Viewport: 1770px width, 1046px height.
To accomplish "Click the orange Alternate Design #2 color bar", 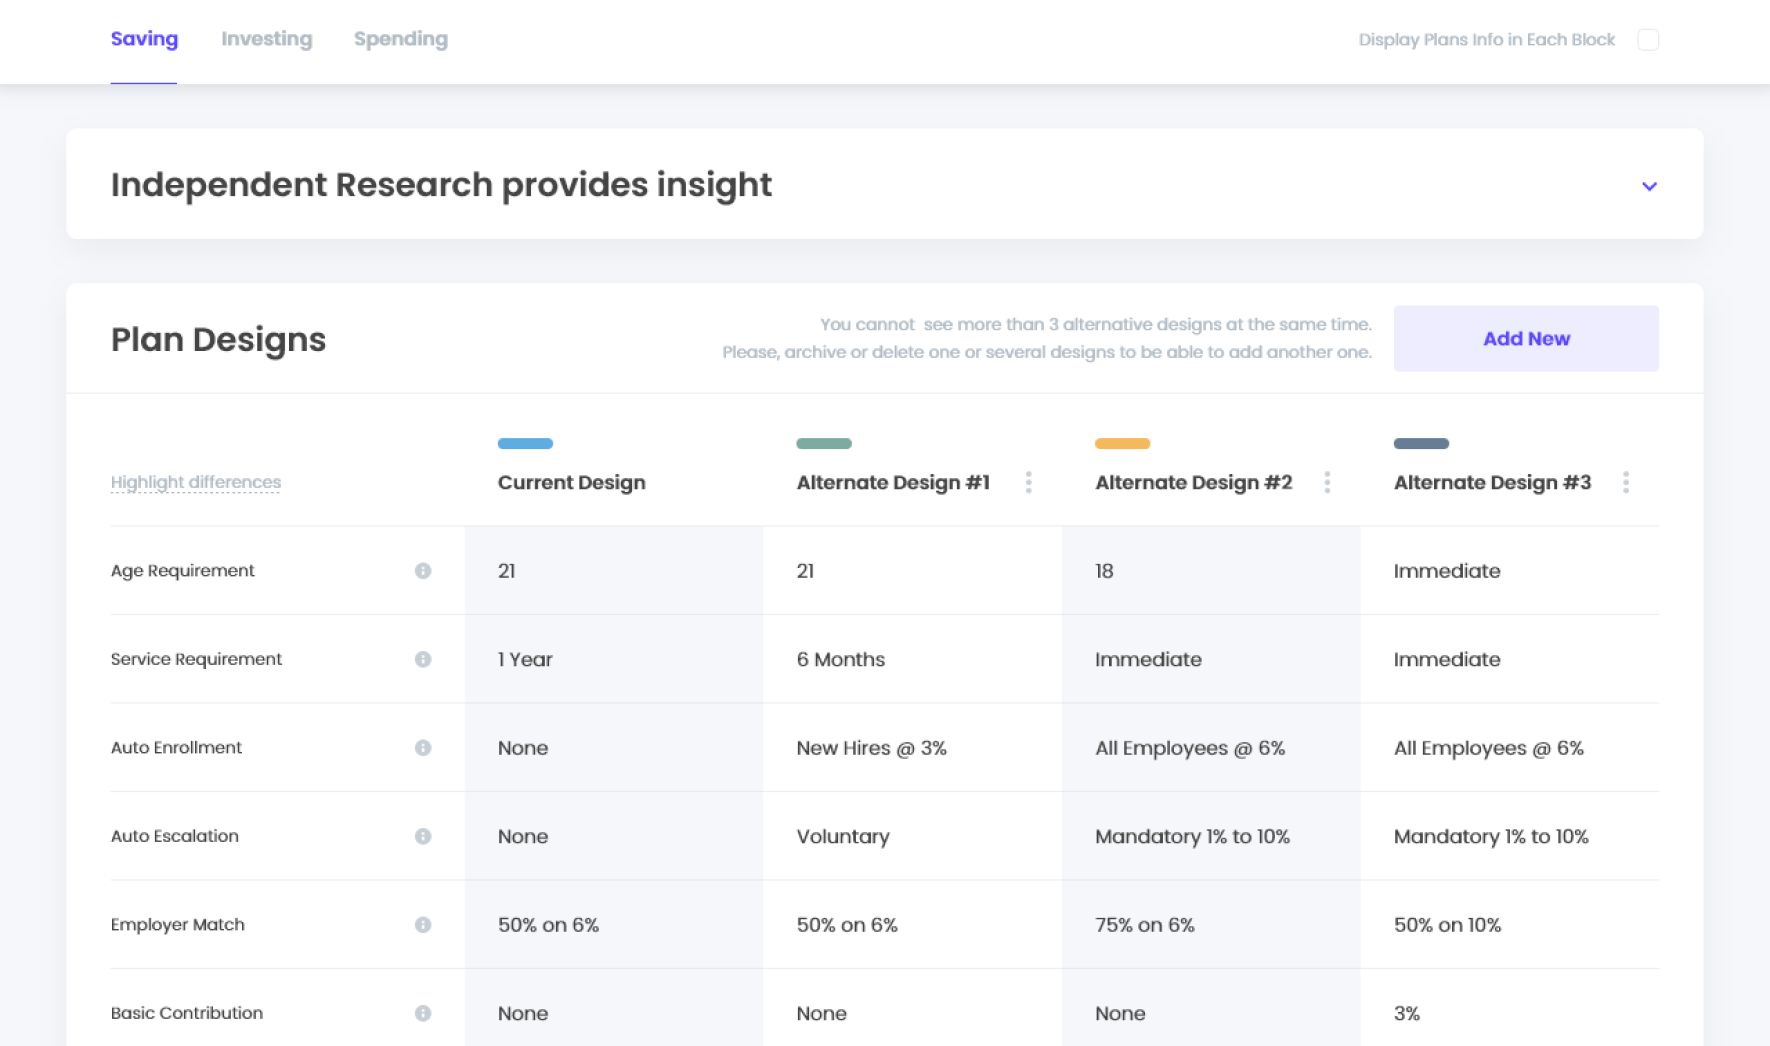I will tap(1122, 443).
